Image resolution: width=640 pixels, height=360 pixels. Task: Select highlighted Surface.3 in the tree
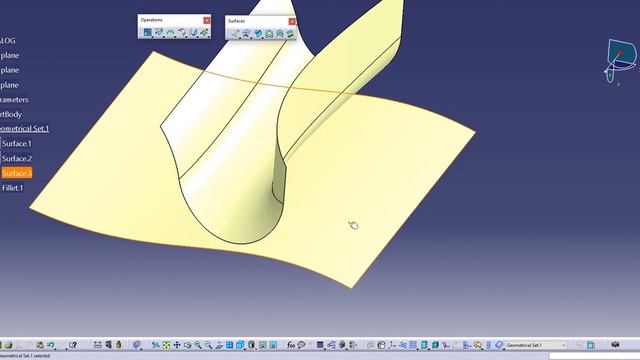tap(17, 173)
